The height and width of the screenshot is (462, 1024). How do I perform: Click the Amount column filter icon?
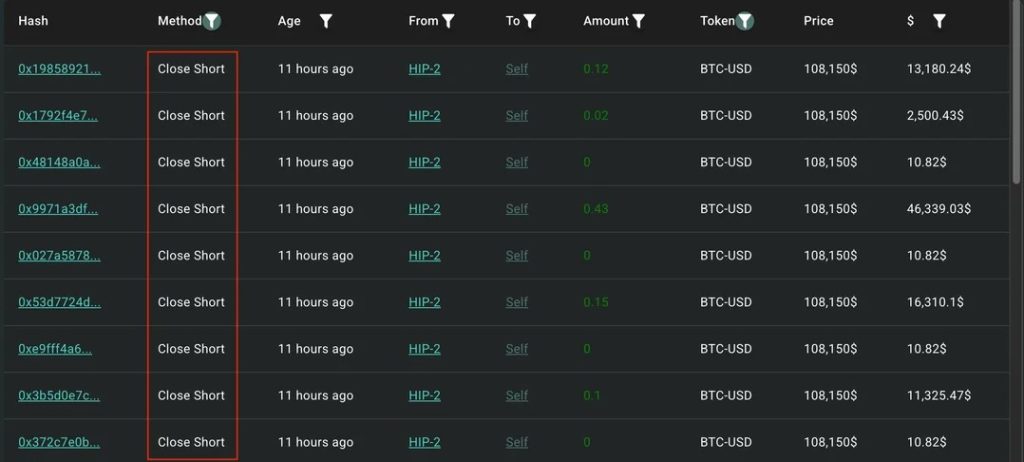[639, 21]
